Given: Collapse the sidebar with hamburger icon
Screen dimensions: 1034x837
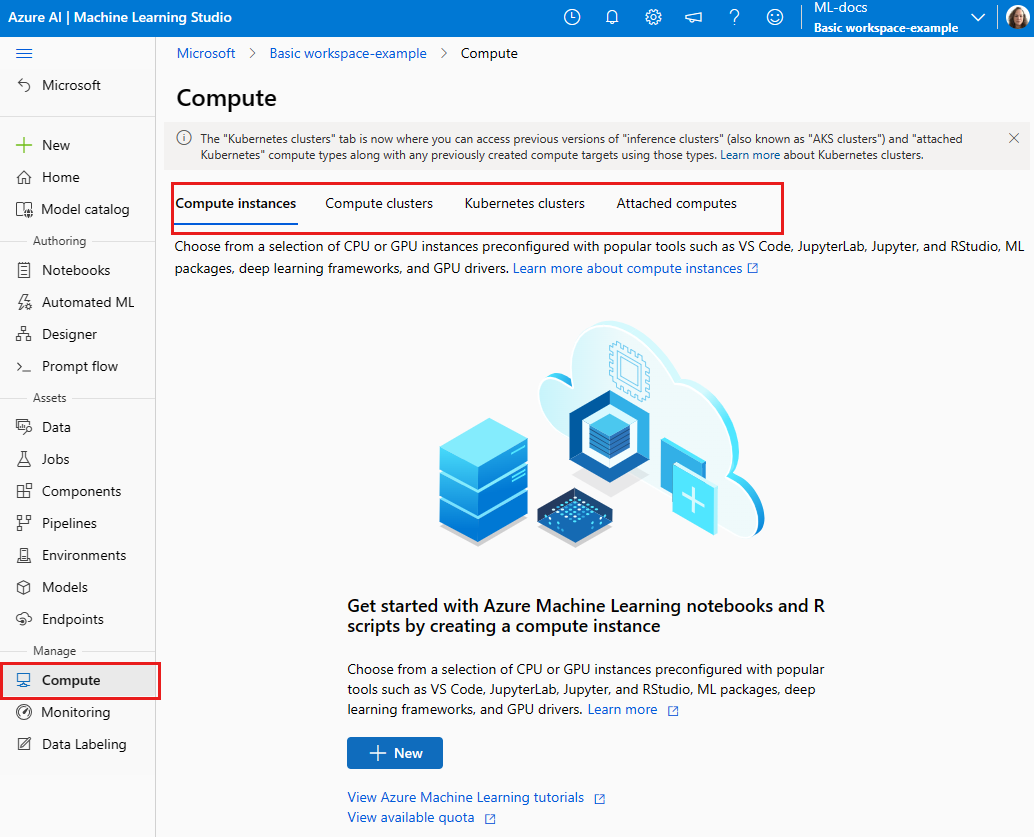Looking at the screenshot, I should [x=24, y=53].
